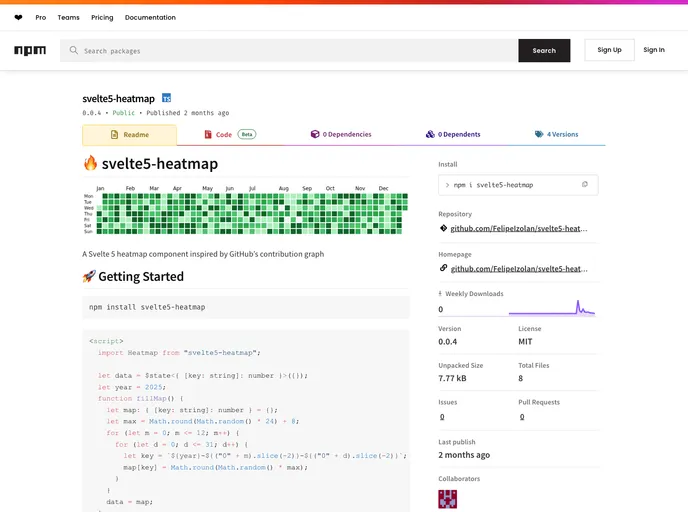Viewport: 688px width, 512px height.
Task: Click the Beta badge on Code tab
Action: pos(247,134)
